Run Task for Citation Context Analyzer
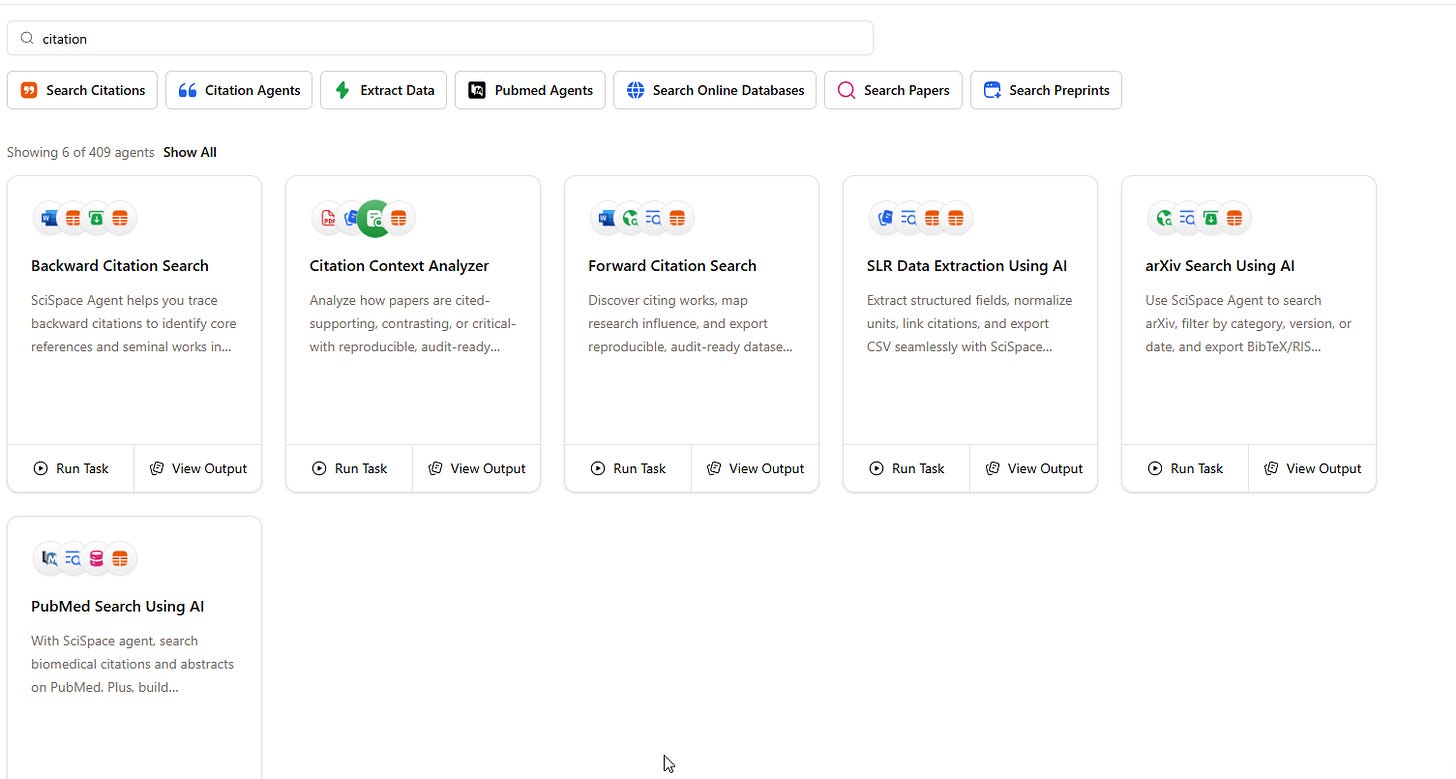The width and height of the screenshot is (1456, 779). [x=349, y=468]
